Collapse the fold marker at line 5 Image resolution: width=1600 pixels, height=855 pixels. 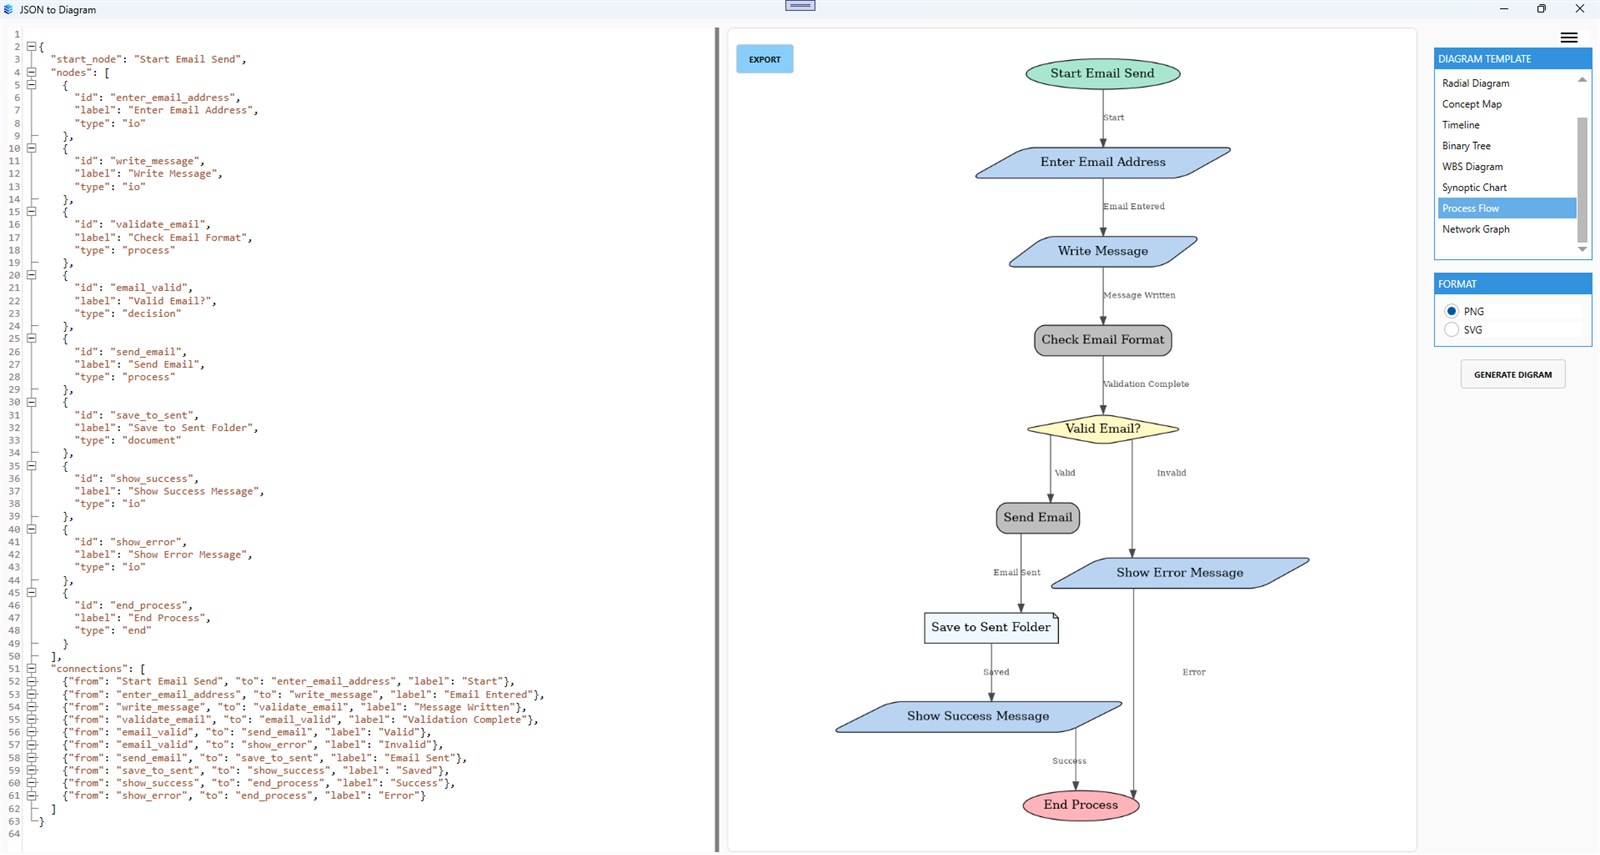pos(31,85)
